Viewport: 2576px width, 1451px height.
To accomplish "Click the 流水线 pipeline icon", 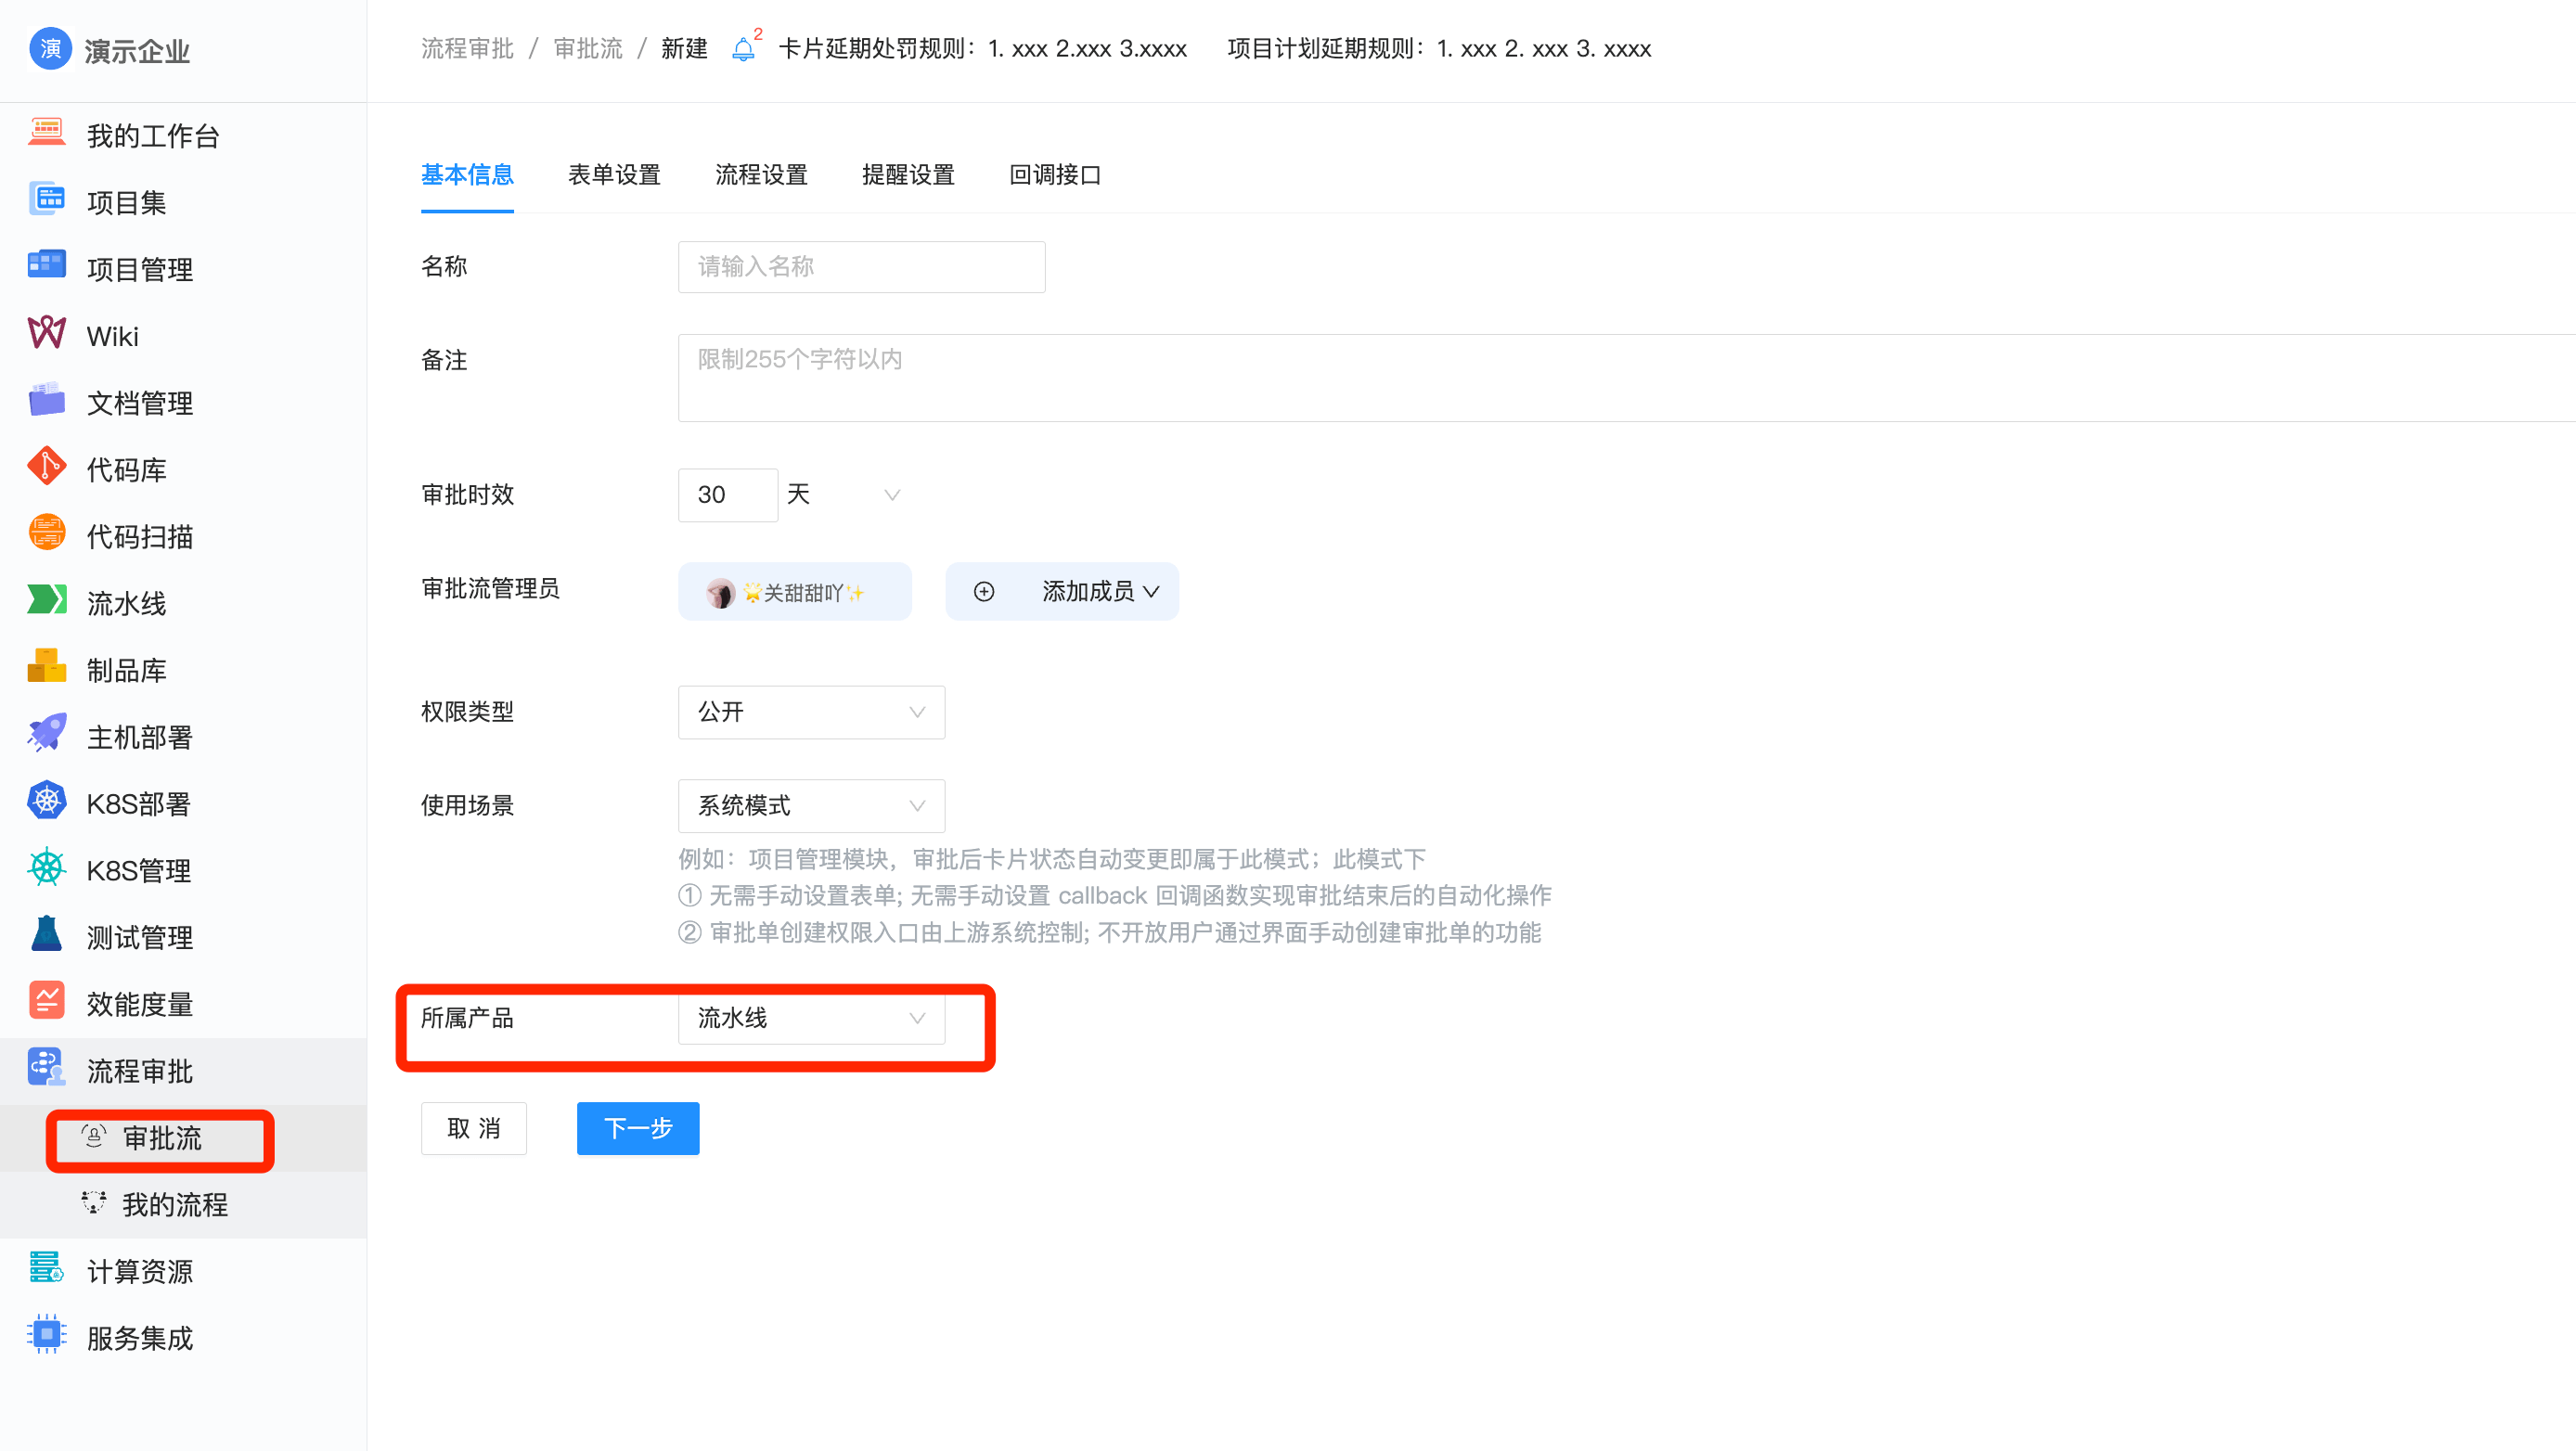I will (x=46, y=601).
